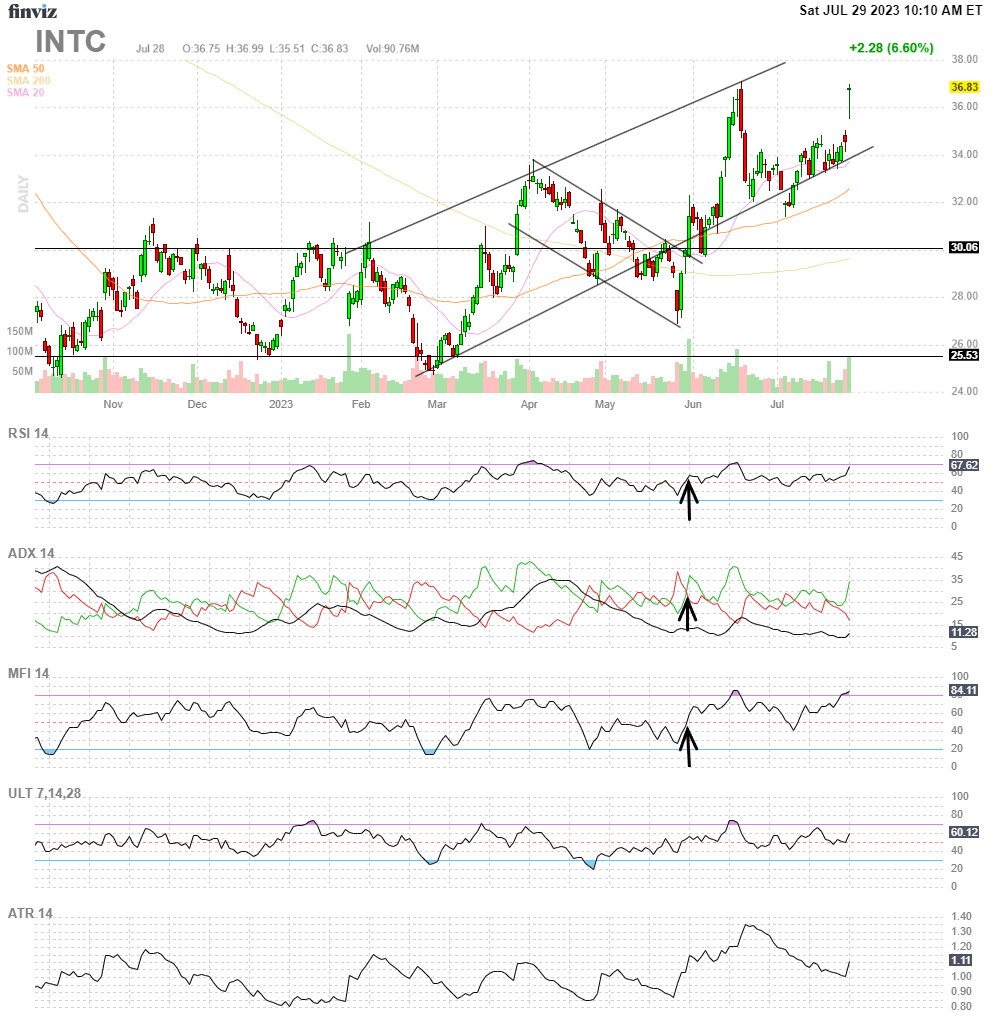Toggle the ADX 14 indicator panel
991x1022 pixels.
click(x=33, y=551)
